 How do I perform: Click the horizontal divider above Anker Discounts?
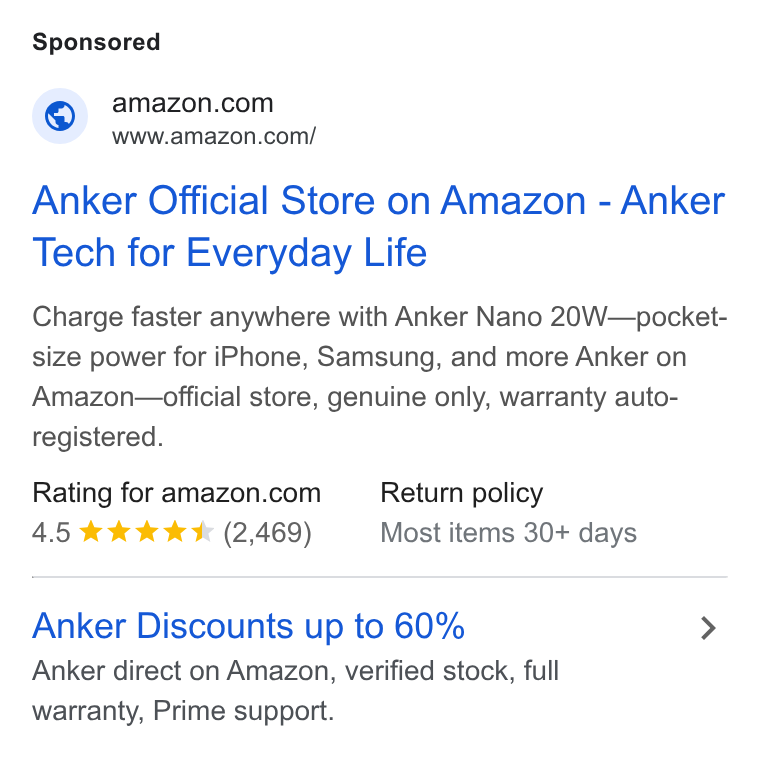[x=380, y=577]
